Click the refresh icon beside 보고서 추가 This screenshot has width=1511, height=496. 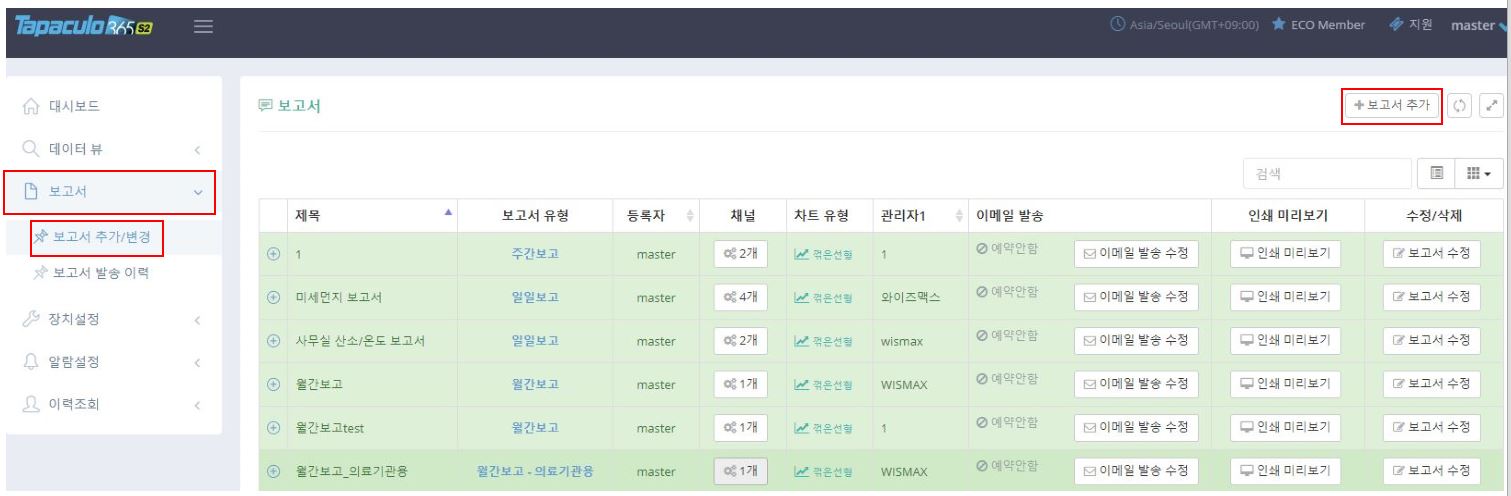coord(1461,105)
